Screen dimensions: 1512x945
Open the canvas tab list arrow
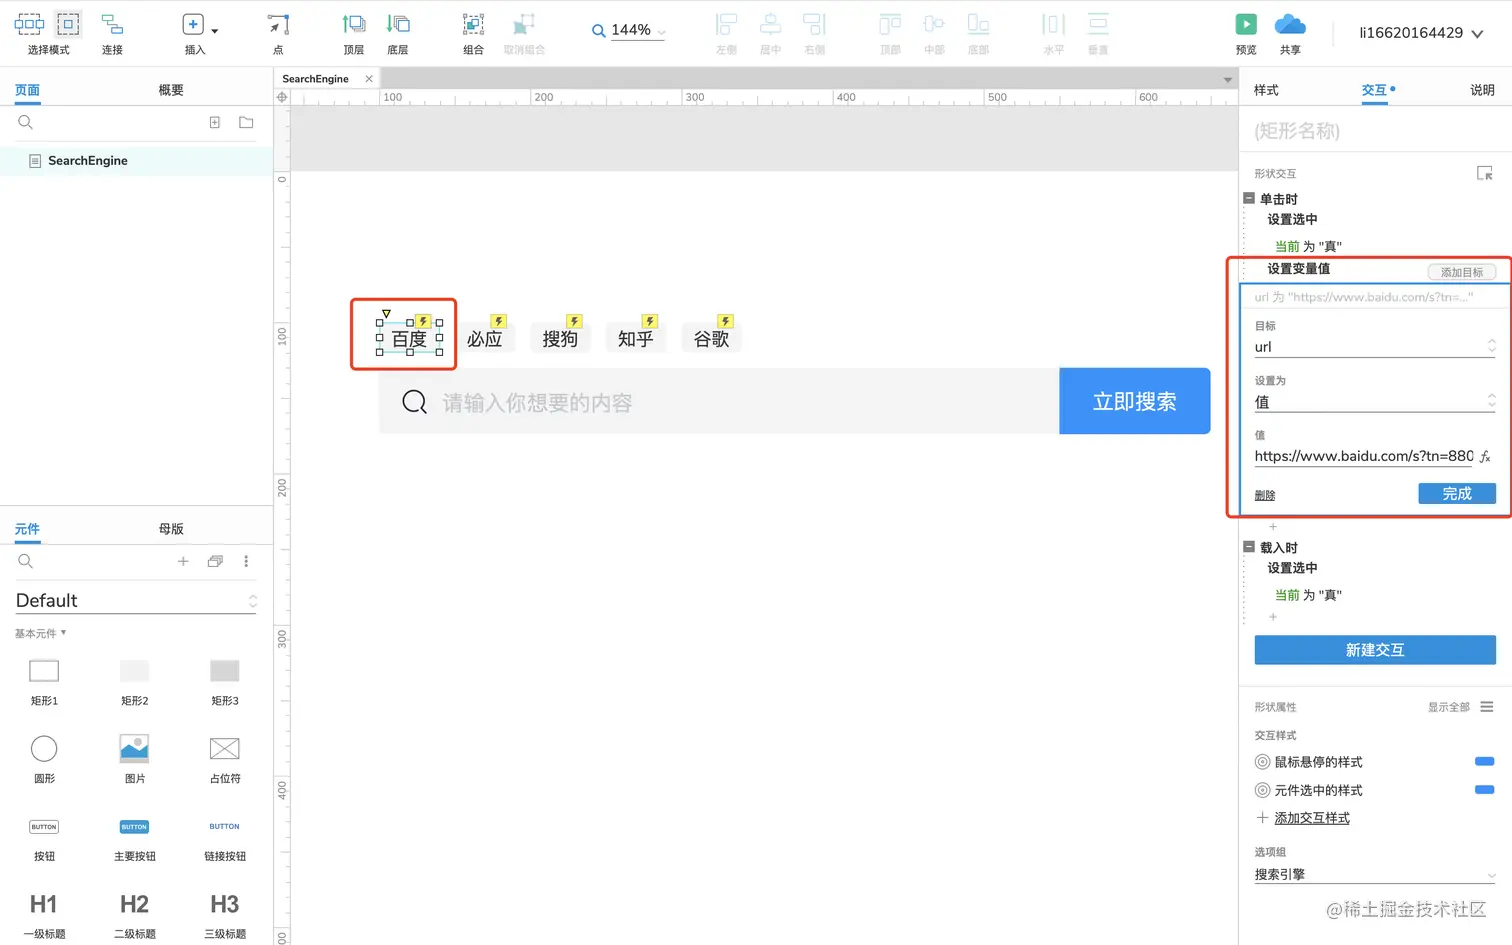coord(1227,79)
